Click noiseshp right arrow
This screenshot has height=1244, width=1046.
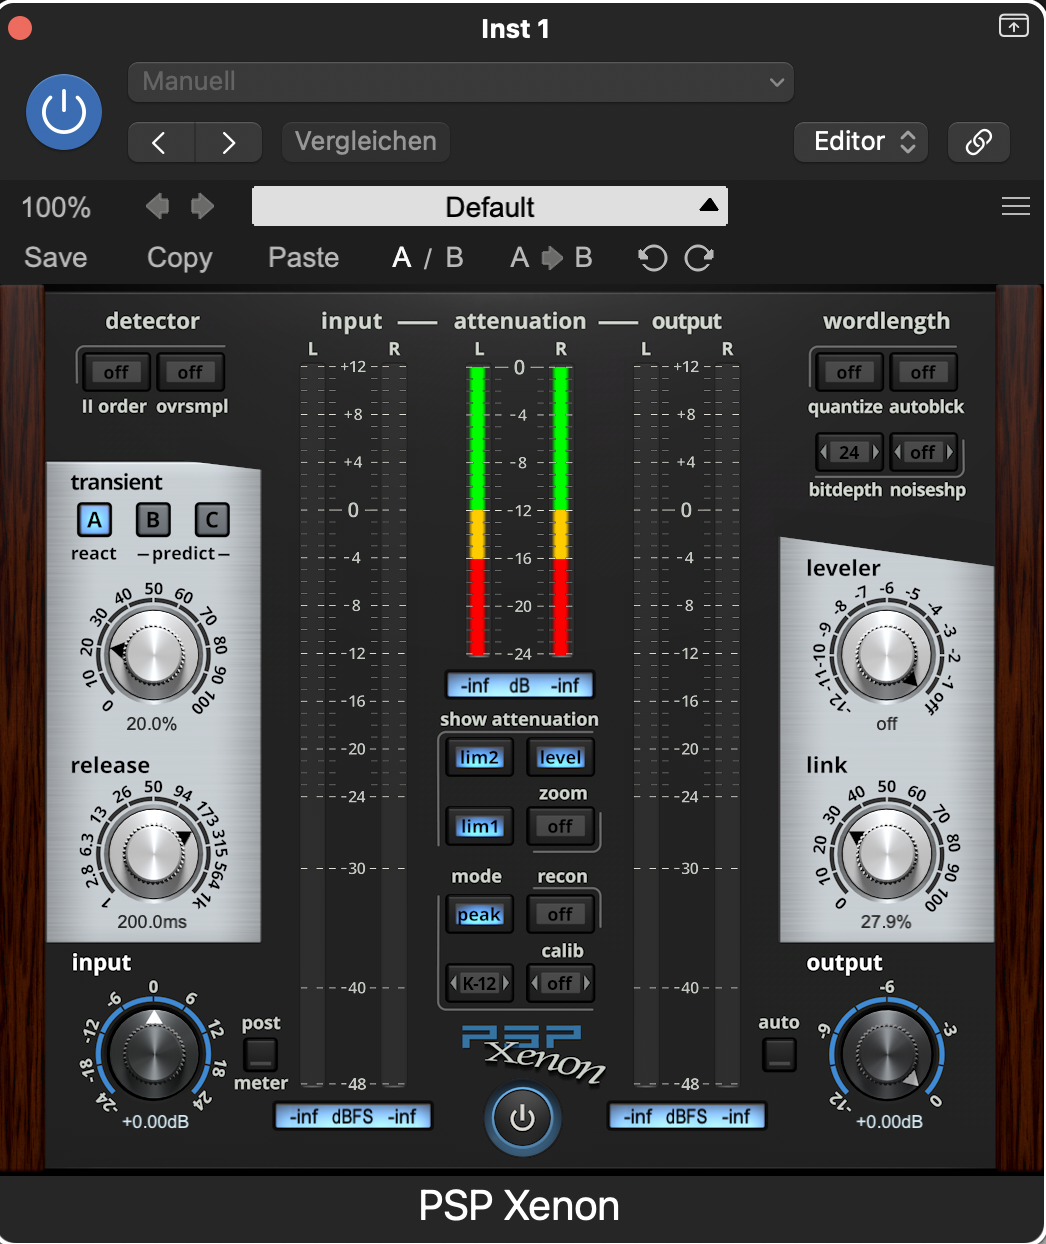(950, 452)
